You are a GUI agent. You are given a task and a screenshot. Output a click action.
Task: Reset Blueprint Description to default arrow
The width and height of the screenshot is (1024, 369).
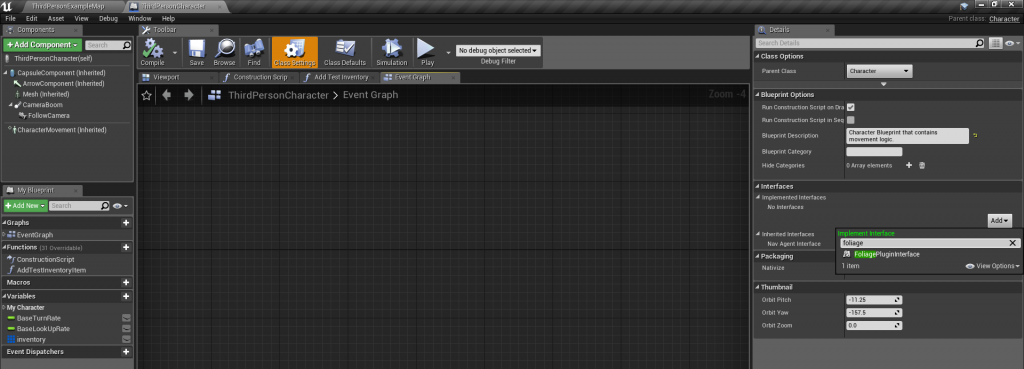click(x=975, y=135)
